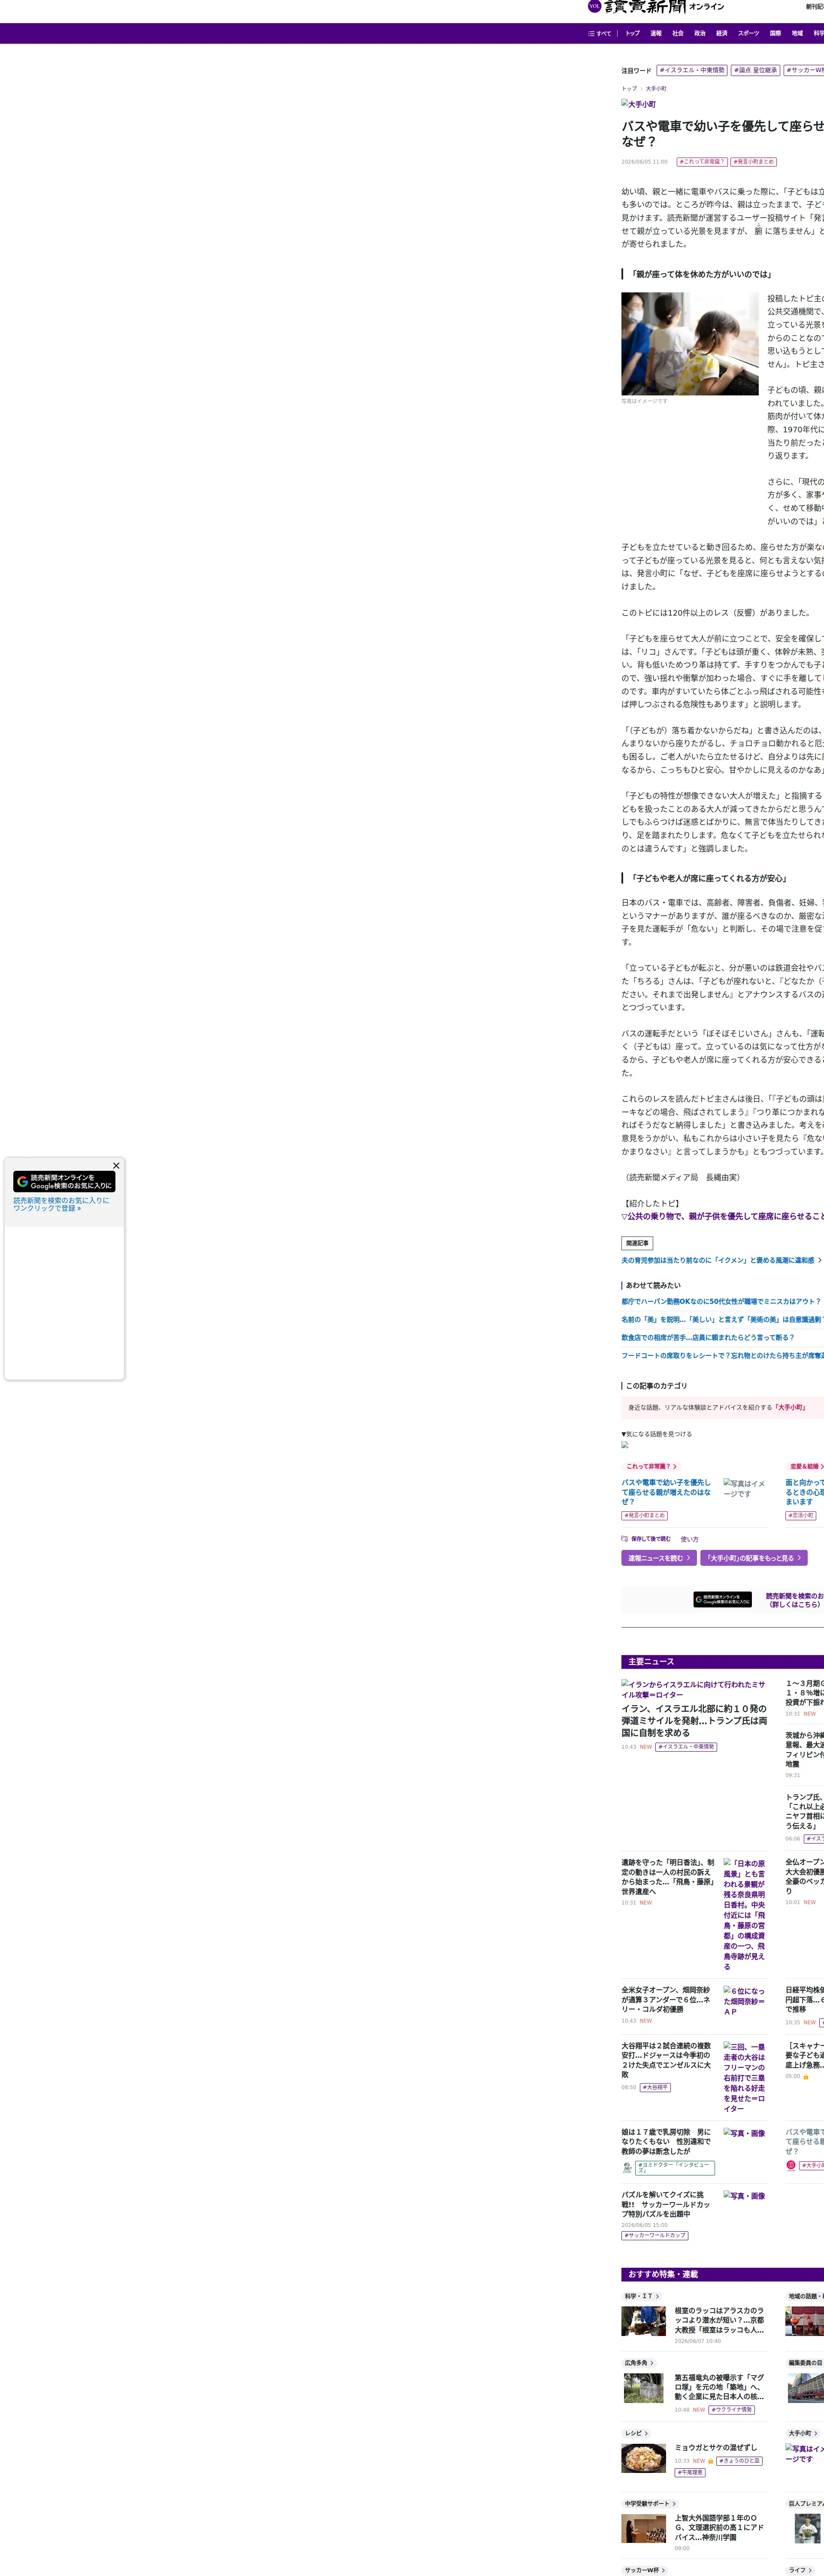Expand the これって非常識？ category chip
The width and height of the screenshot is (824, 2576).
[x=651, y=1467]
